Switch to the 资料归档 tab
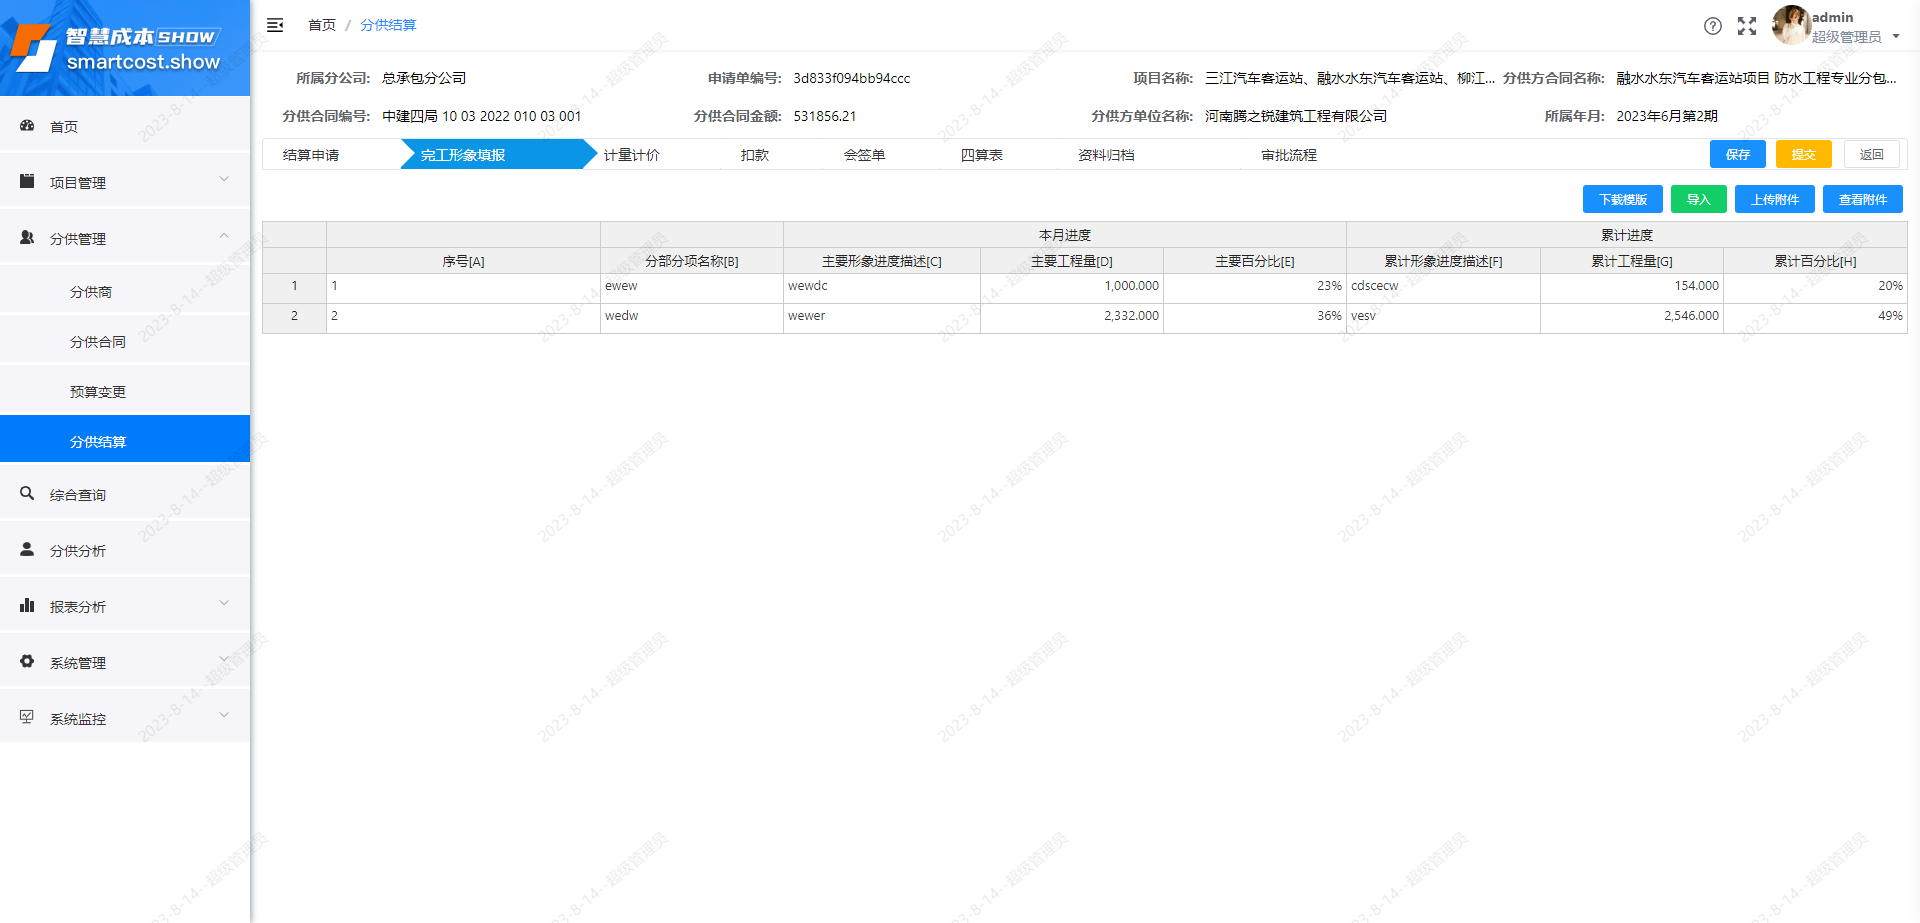This screenshot has height=923, width=1920. (x=1104, y=154)
